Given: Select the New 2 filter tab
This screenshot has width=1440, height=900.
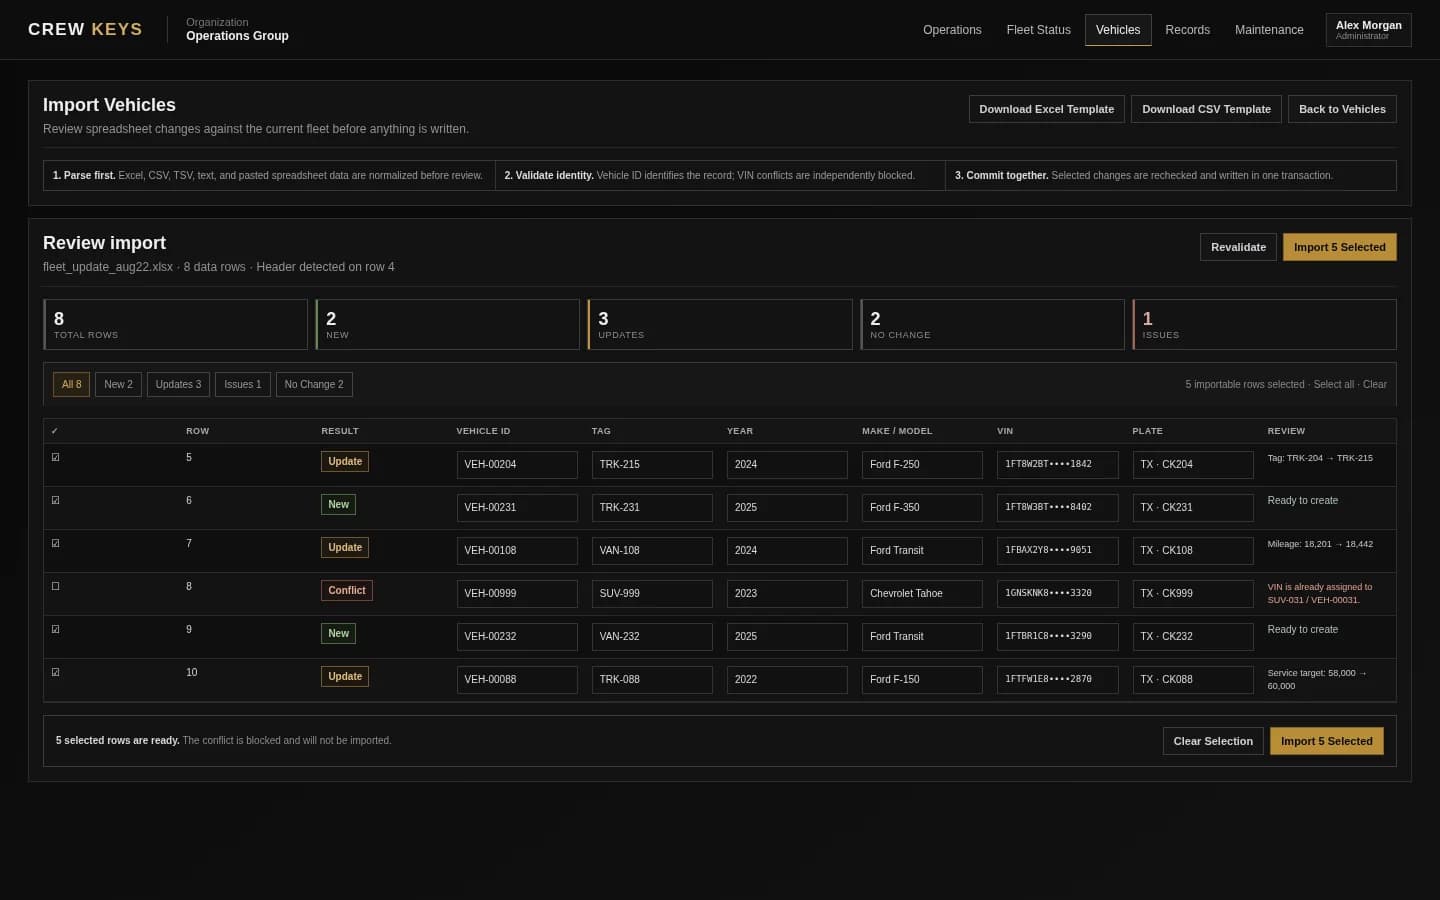Looking at the screenshot, I should 118,384.
